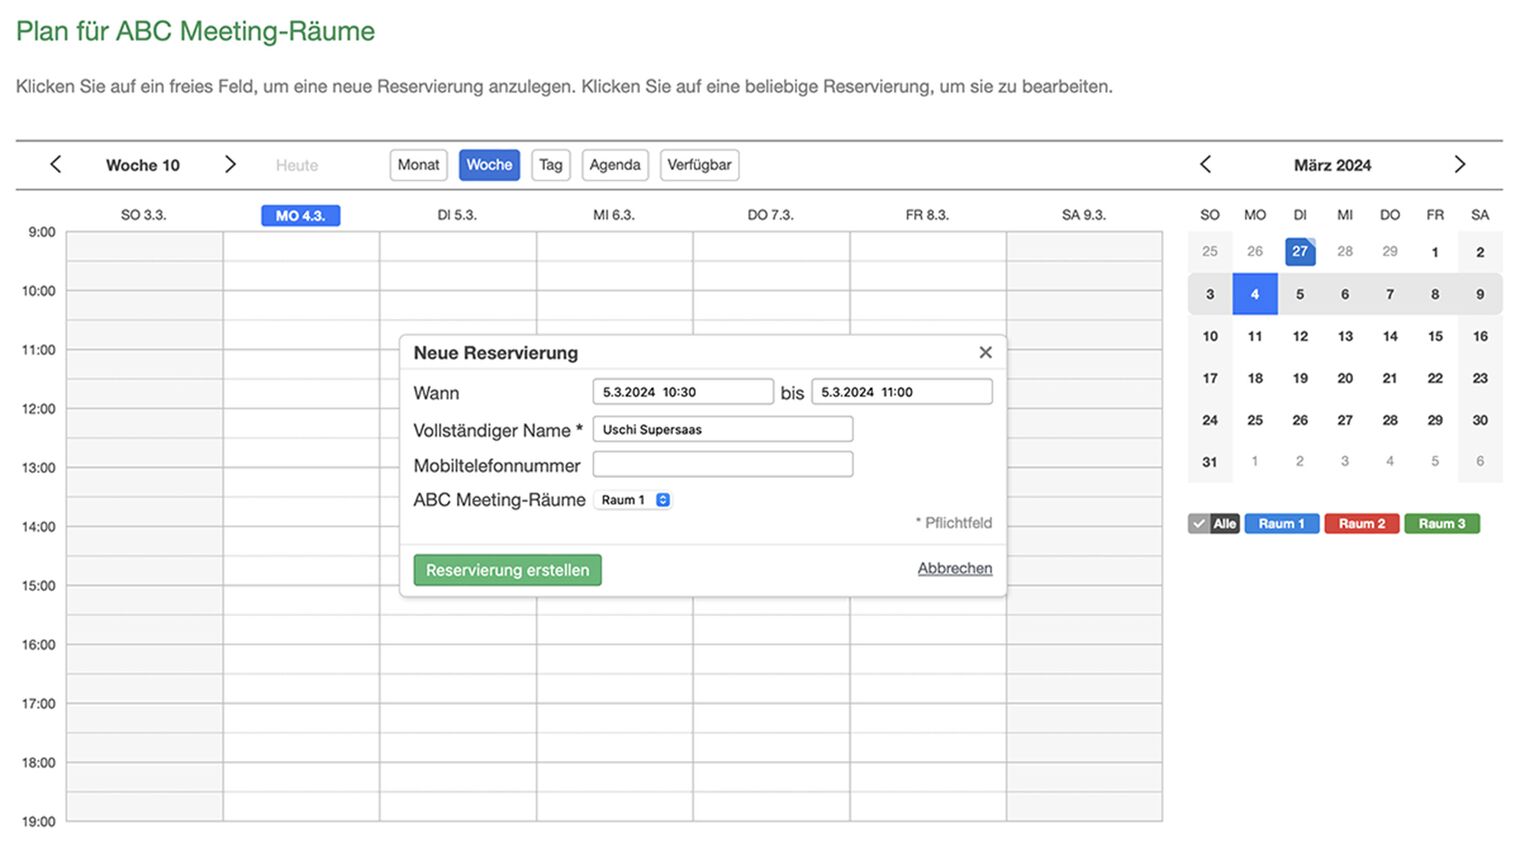Click Reservierung erstellen button

click(x=507, y=570)
